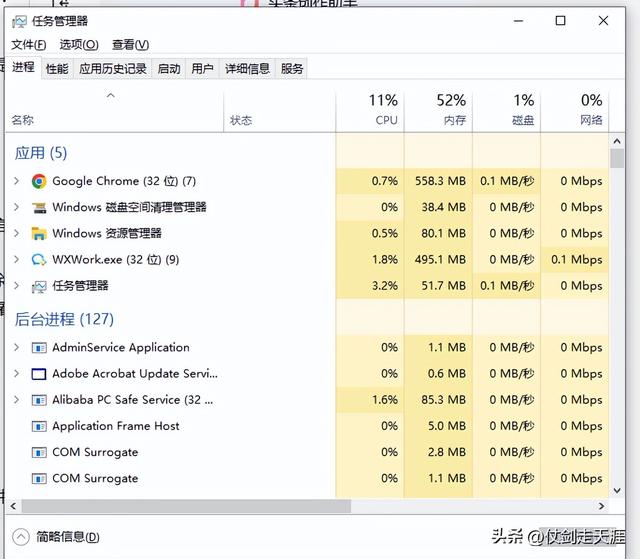This screenshot has width=640, height=559.
Task: Click Chrome's 558.3 MB memory value
Action: (x=440, y=181)
